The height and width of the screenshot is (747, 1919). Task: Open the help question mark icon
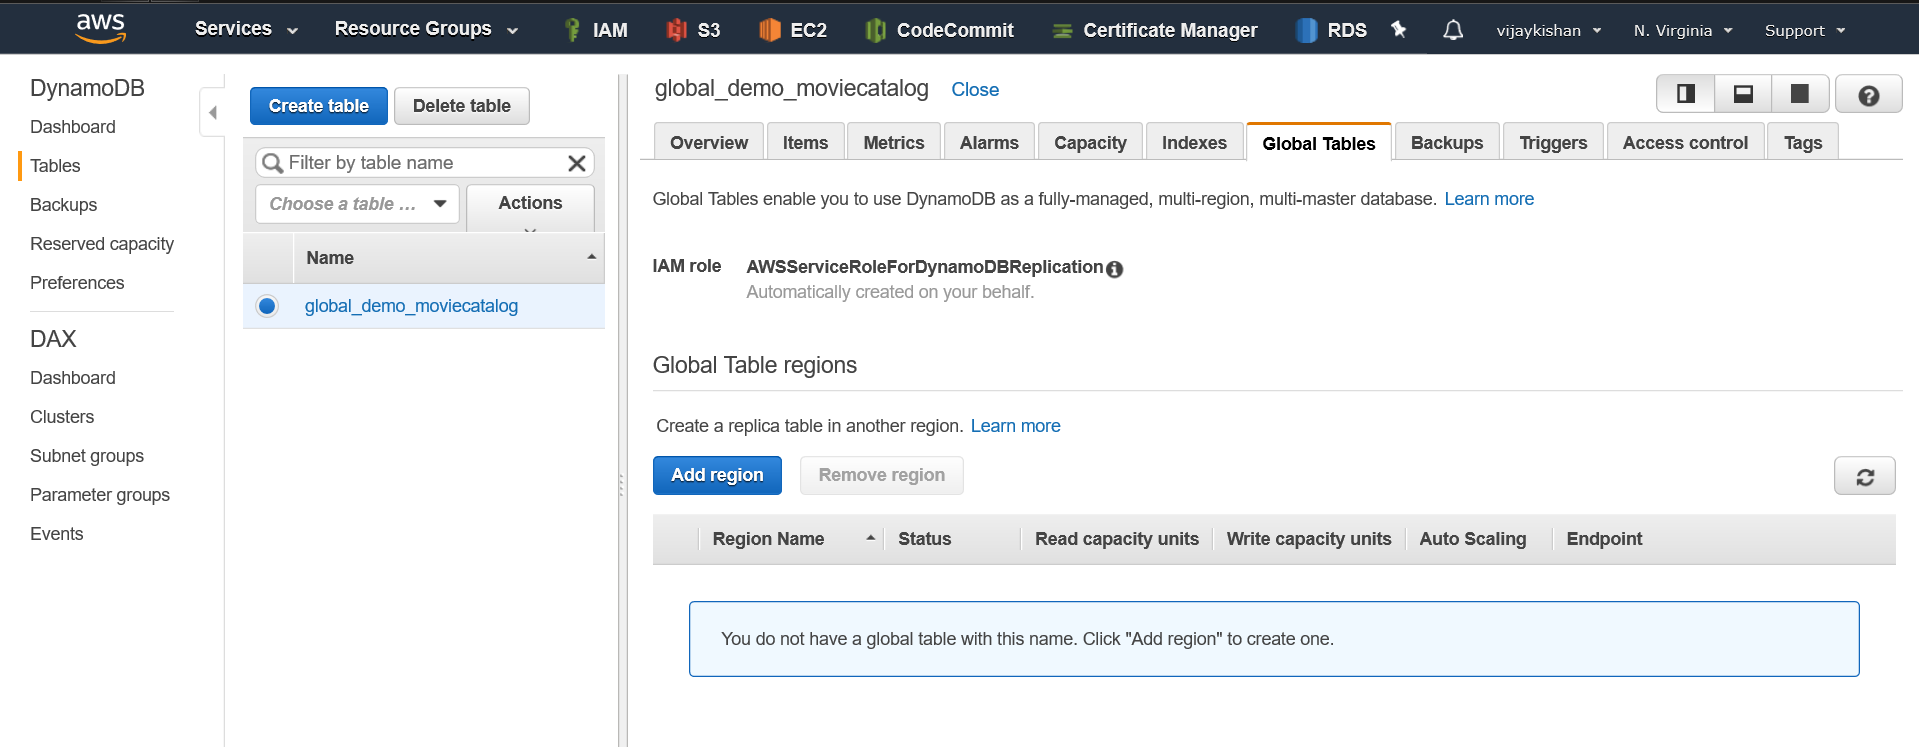pos(1868,95)
